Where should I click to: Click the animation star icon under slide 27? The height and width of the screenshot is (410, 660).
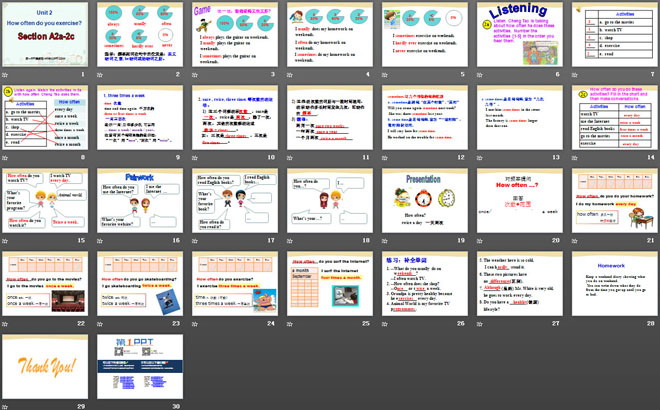[x=480, y=324]
